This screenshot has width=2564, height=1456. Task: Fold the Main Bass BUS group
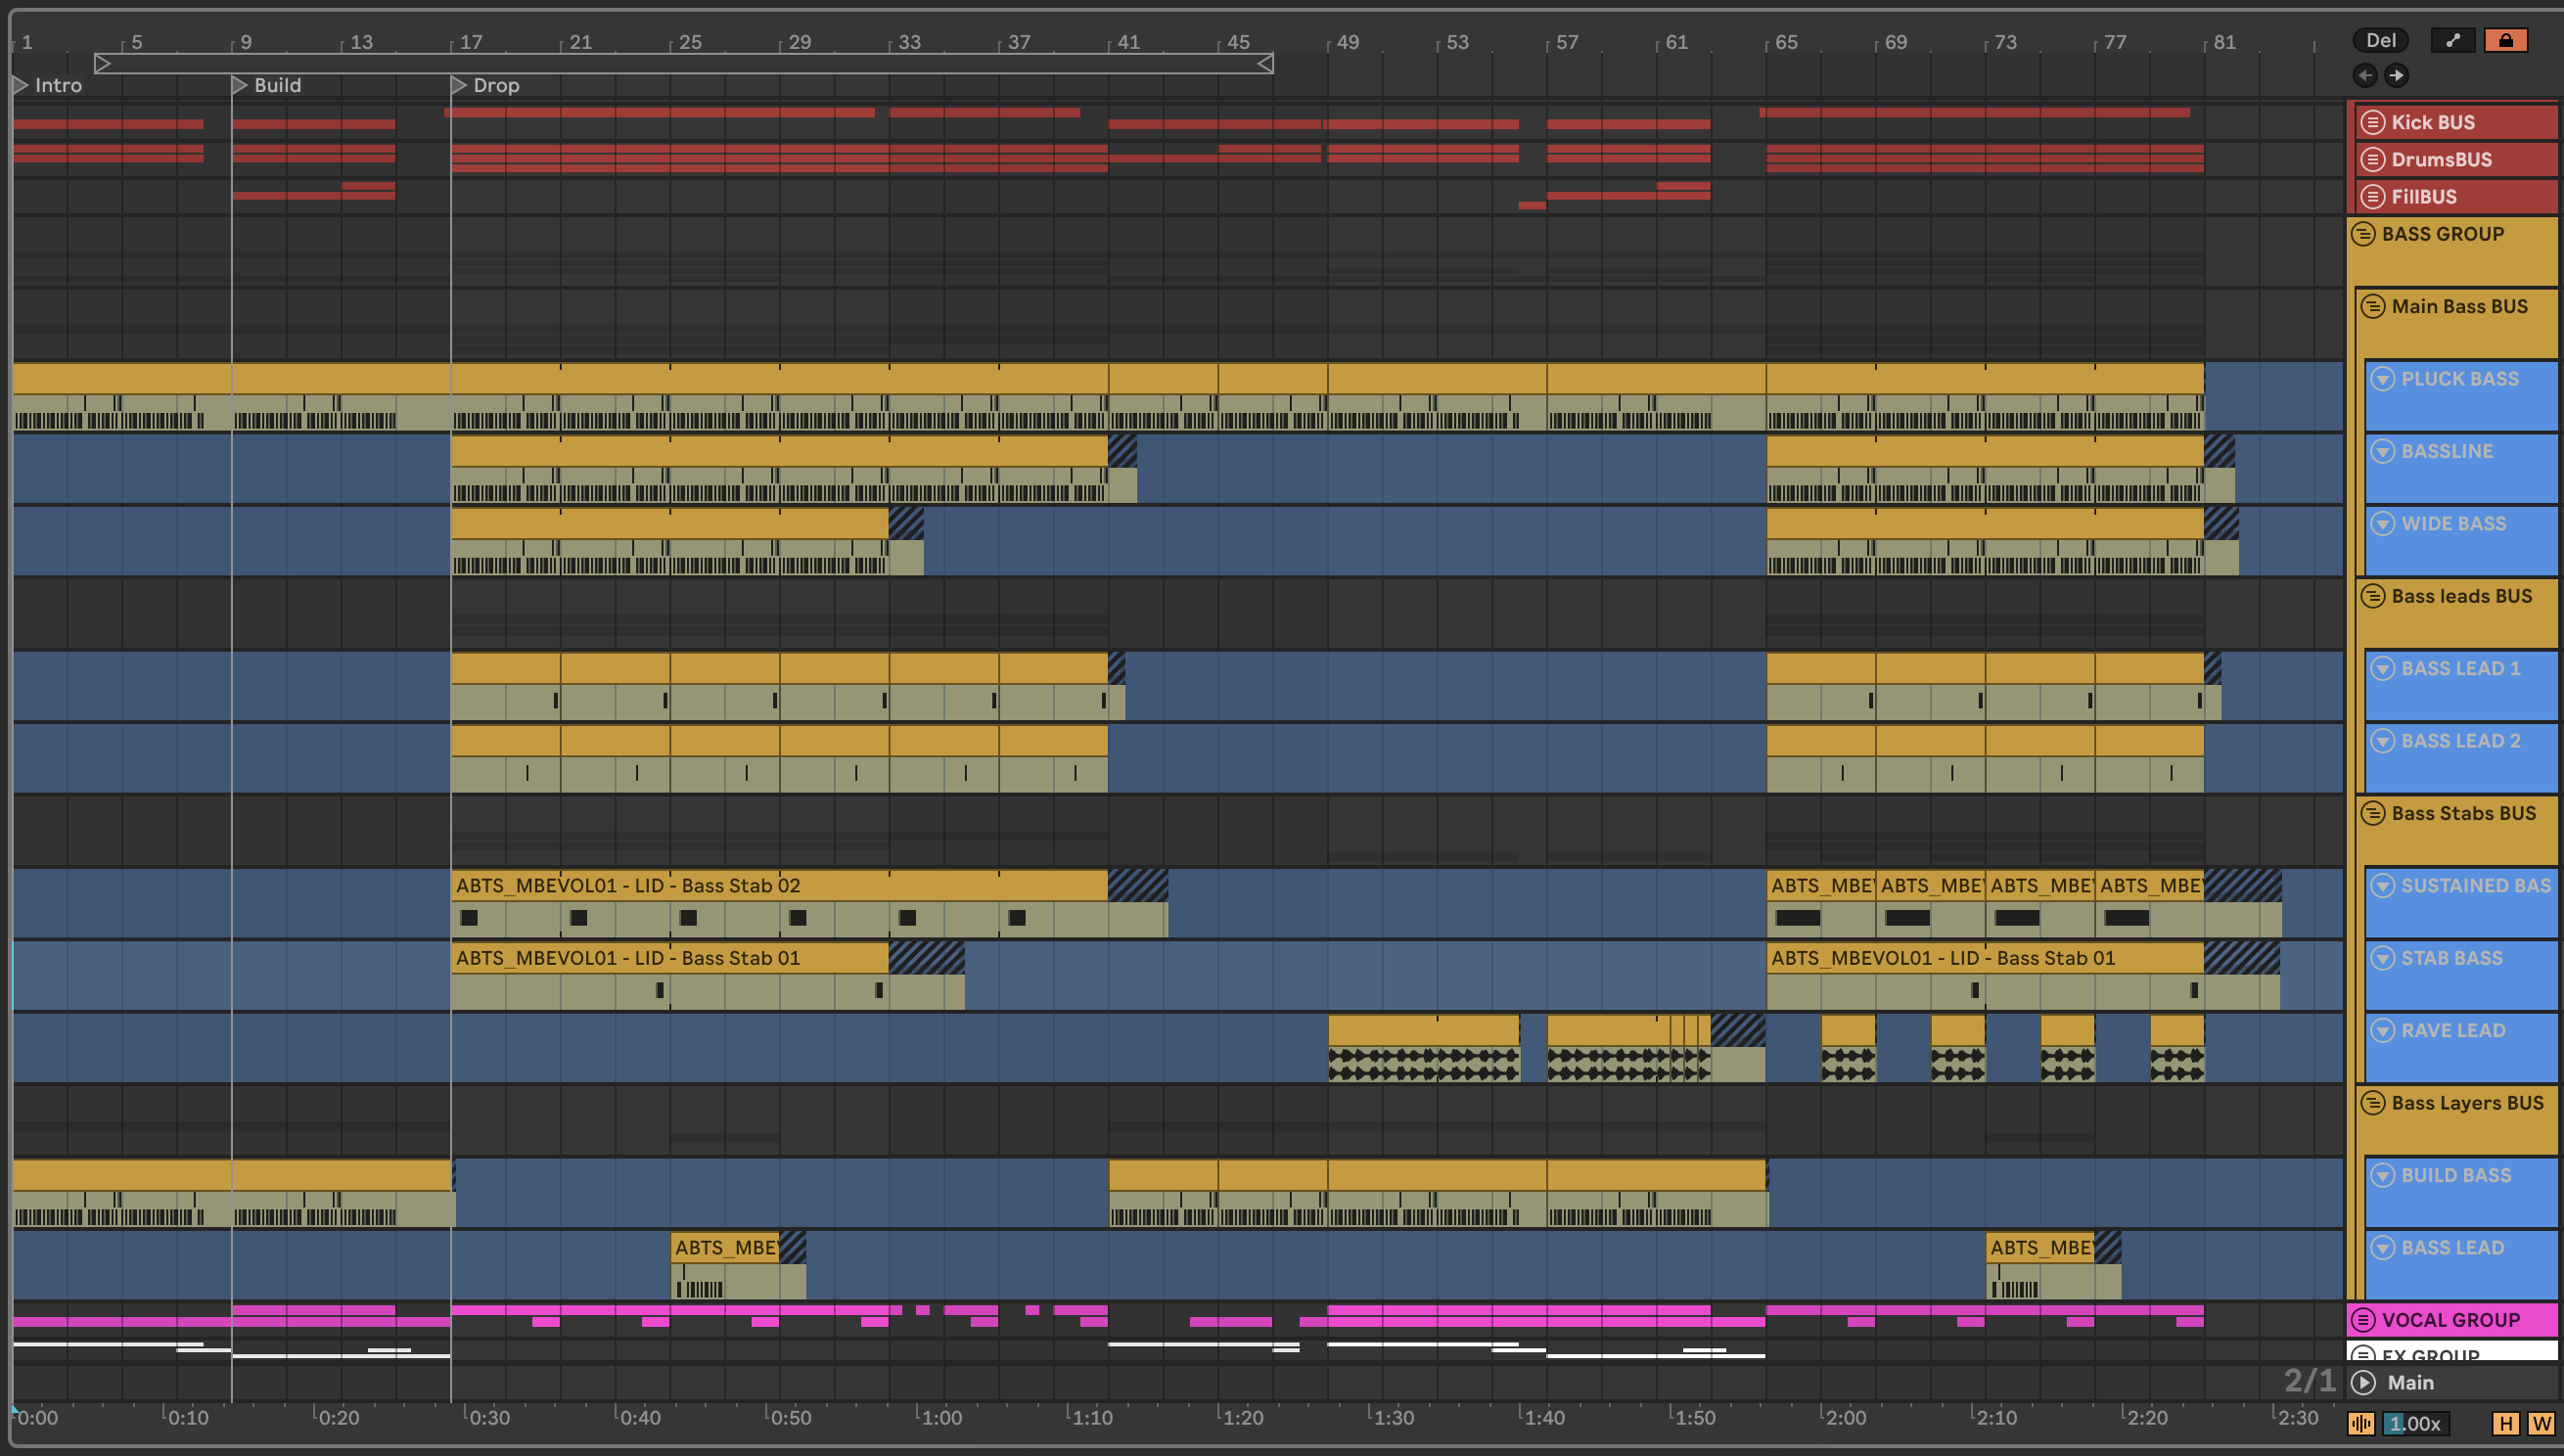[2373, 307]
